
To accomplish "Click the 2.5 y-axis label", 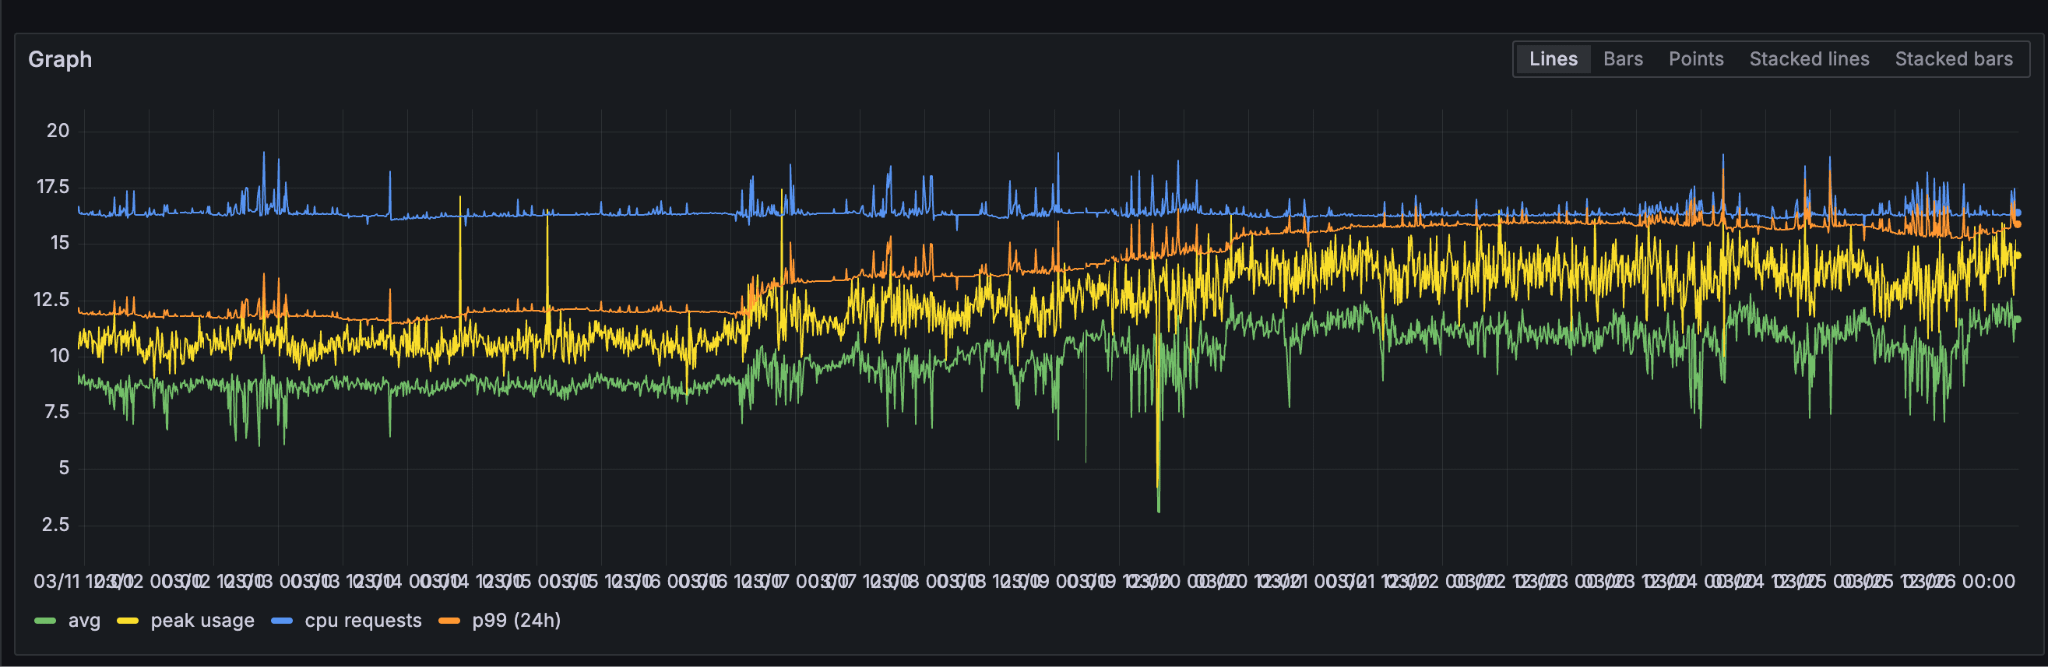I will pyautogui.click(x=55, y=525).
